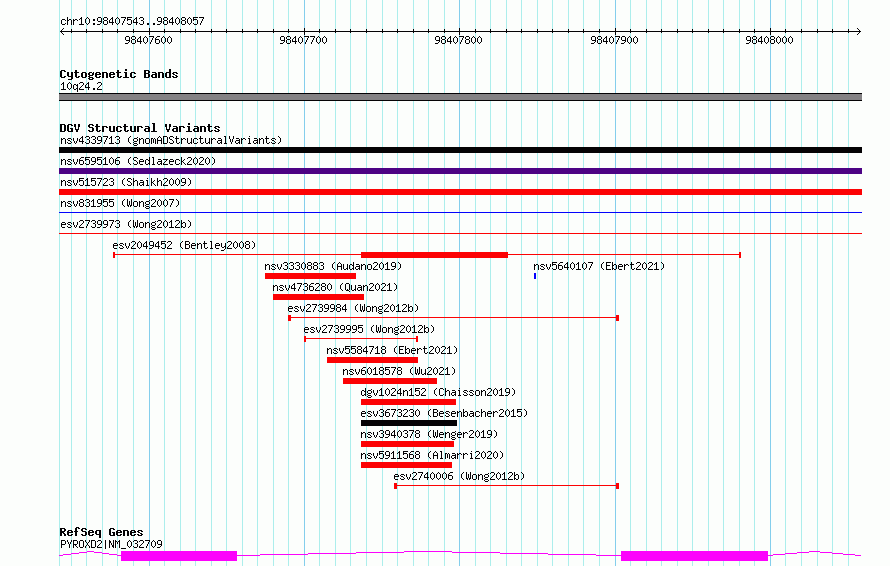Click ruler position 98408000
This screenshot has height=566, width=890.
coord(769,40)
